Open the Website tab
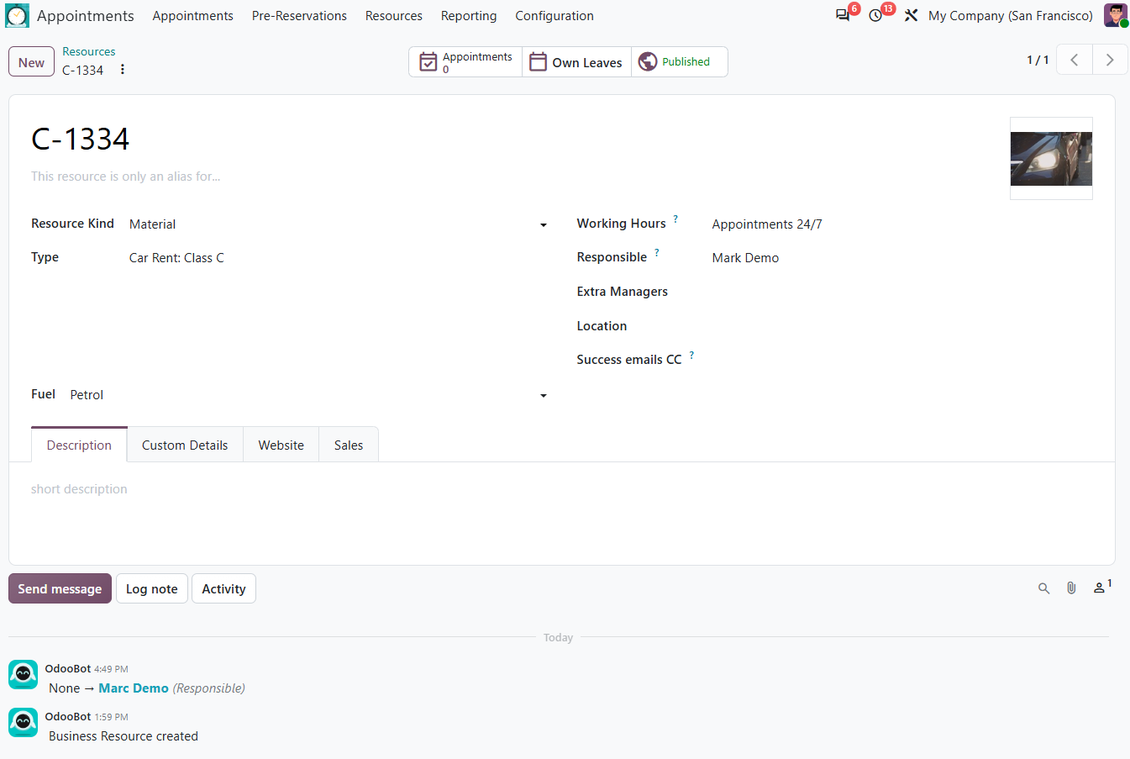The image size is (1130, 759). tap(281, 445)
